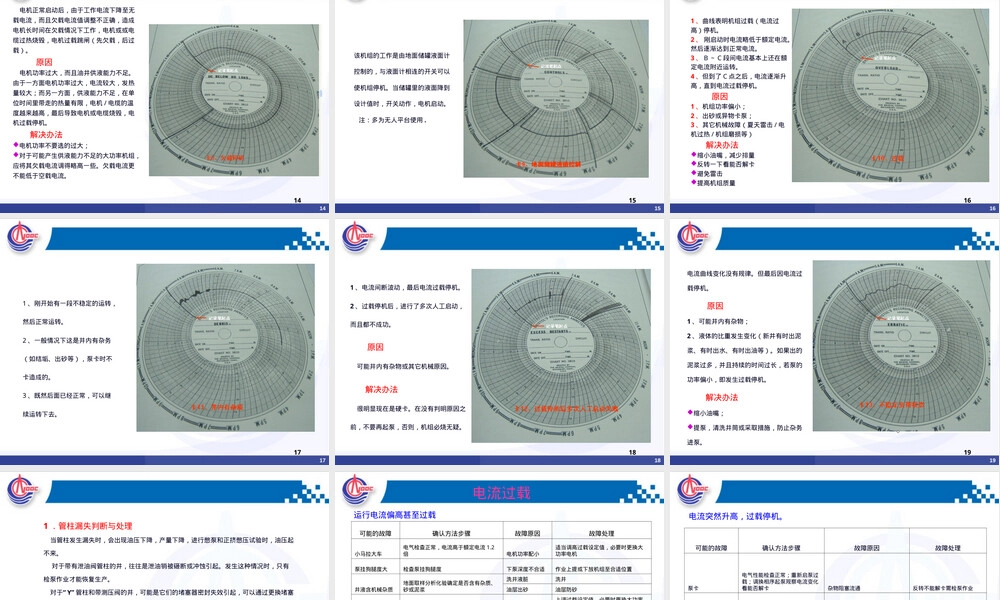Click the CNOOC logo above 电流突然升高 slide

[x=693, y=490]
